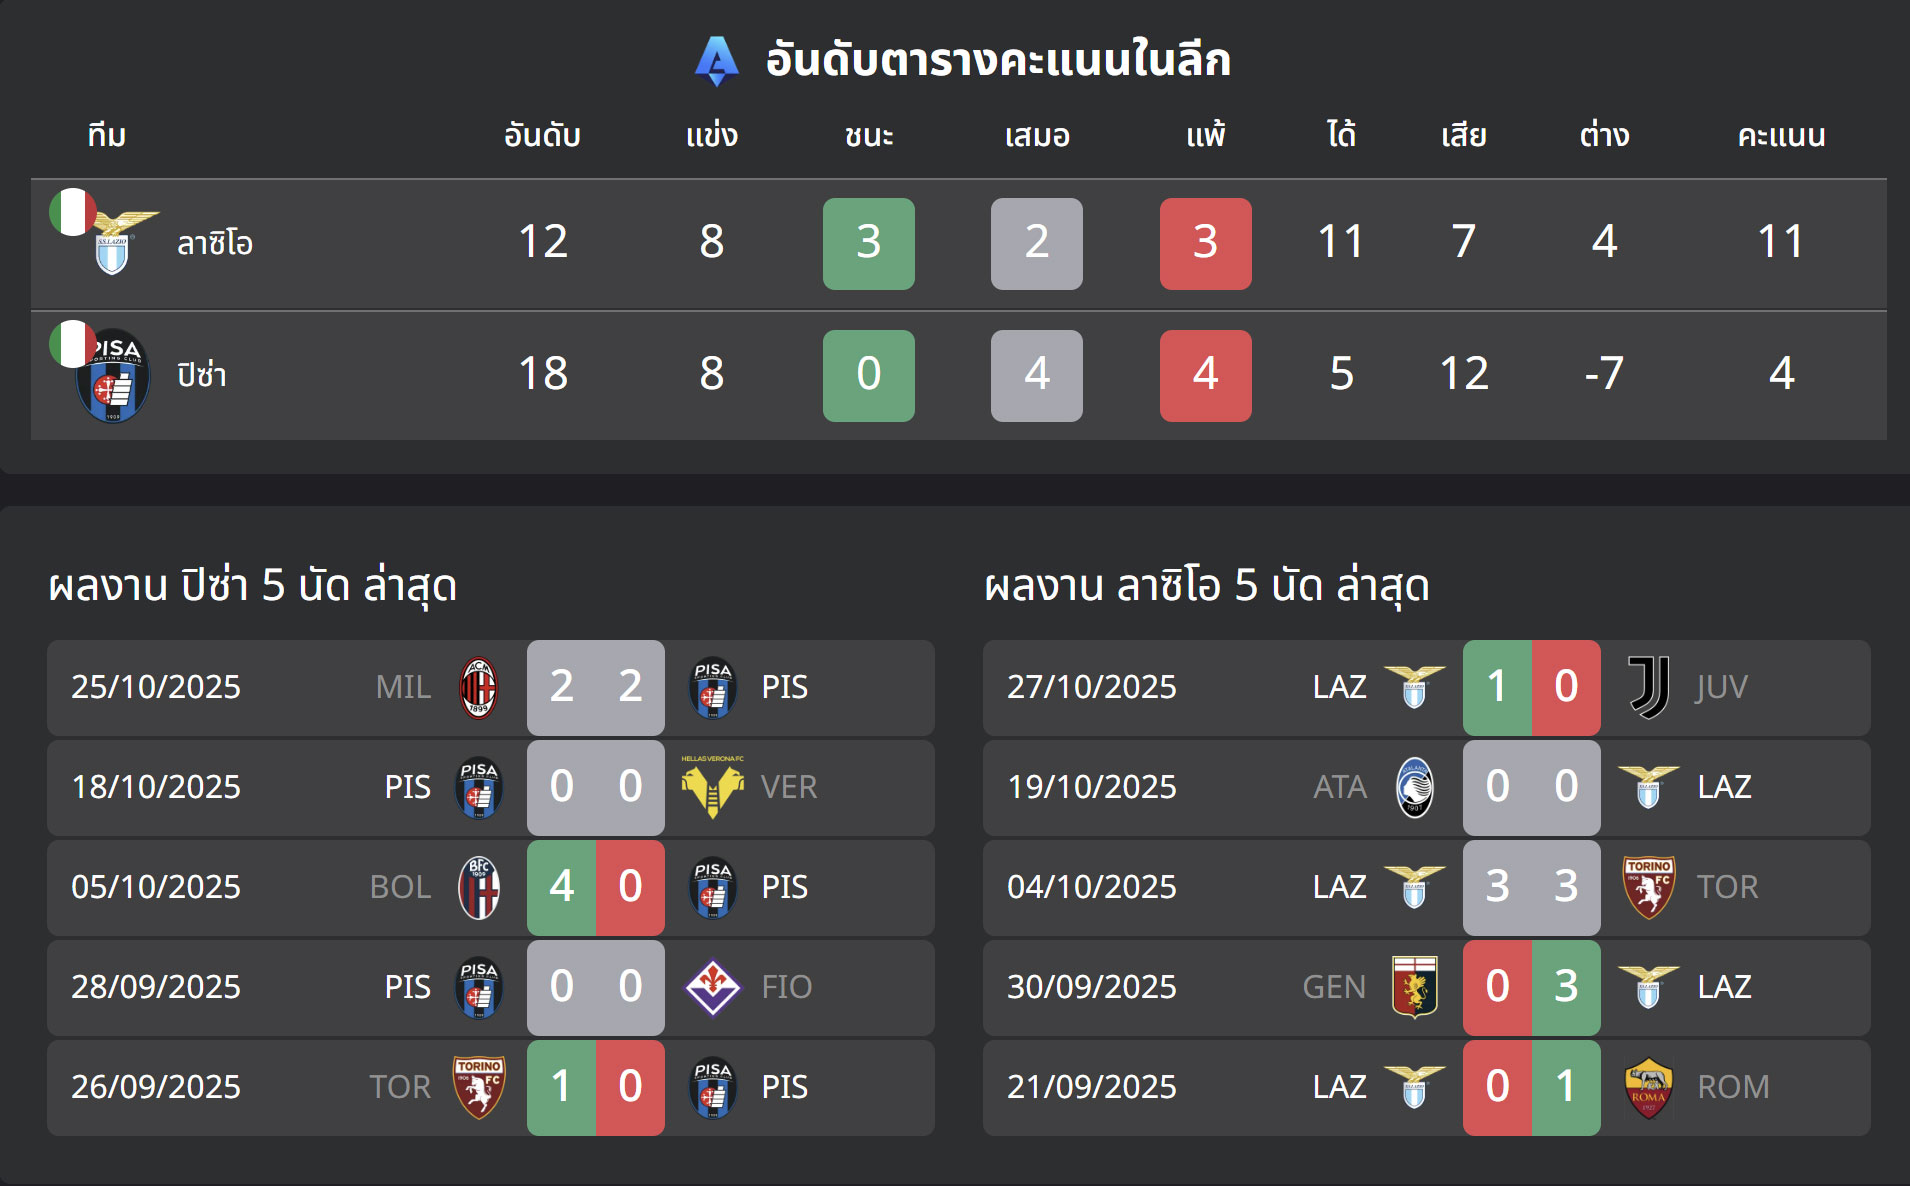
Task: Click the Torino logo next to 04/10/2025
Action: click(1649, 887)
